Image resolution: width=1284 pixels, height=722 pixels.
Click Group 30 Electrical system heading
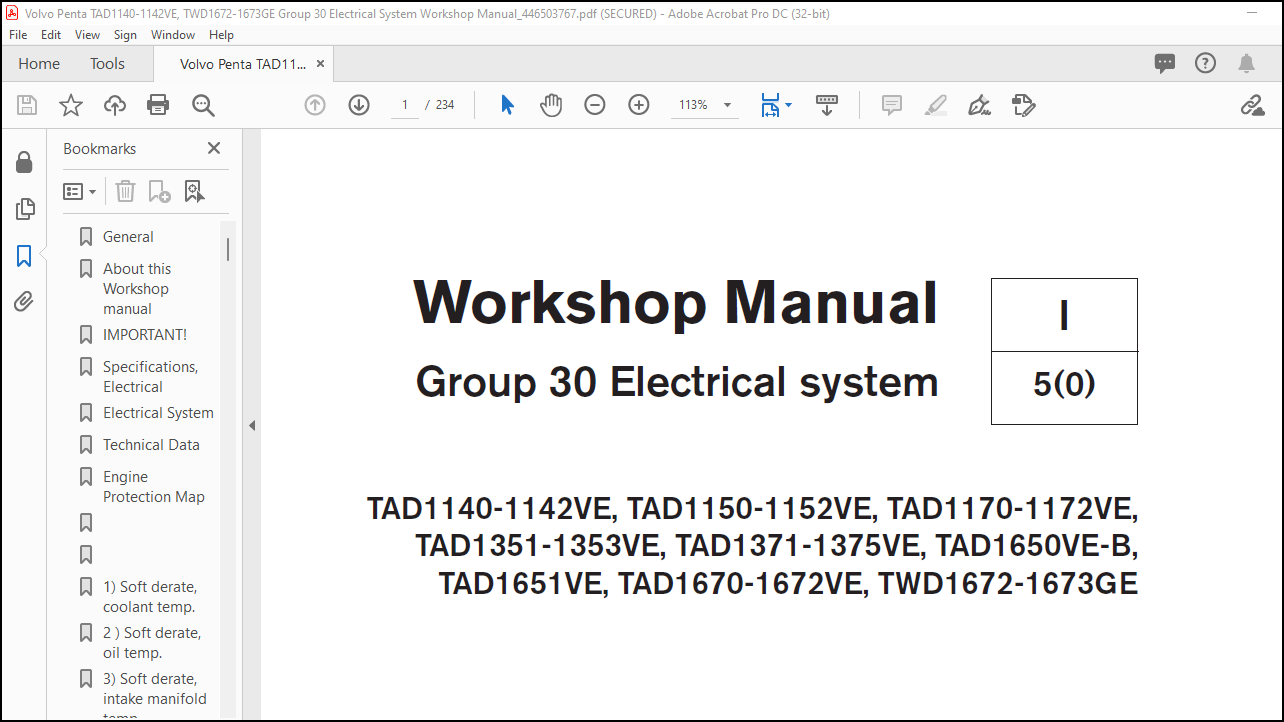coord(677,383)
